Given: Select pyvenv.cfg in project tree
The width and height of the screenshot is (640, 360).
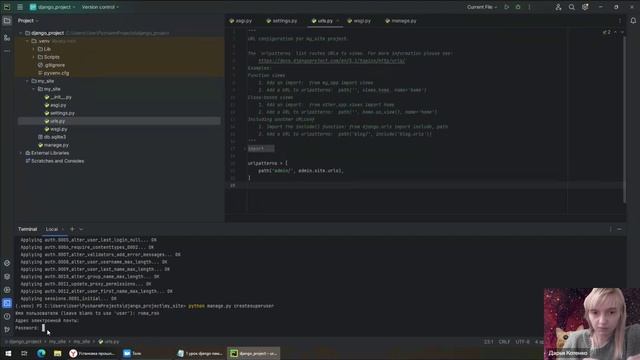Looking at the screenshot, I should [x=53, y=73].
